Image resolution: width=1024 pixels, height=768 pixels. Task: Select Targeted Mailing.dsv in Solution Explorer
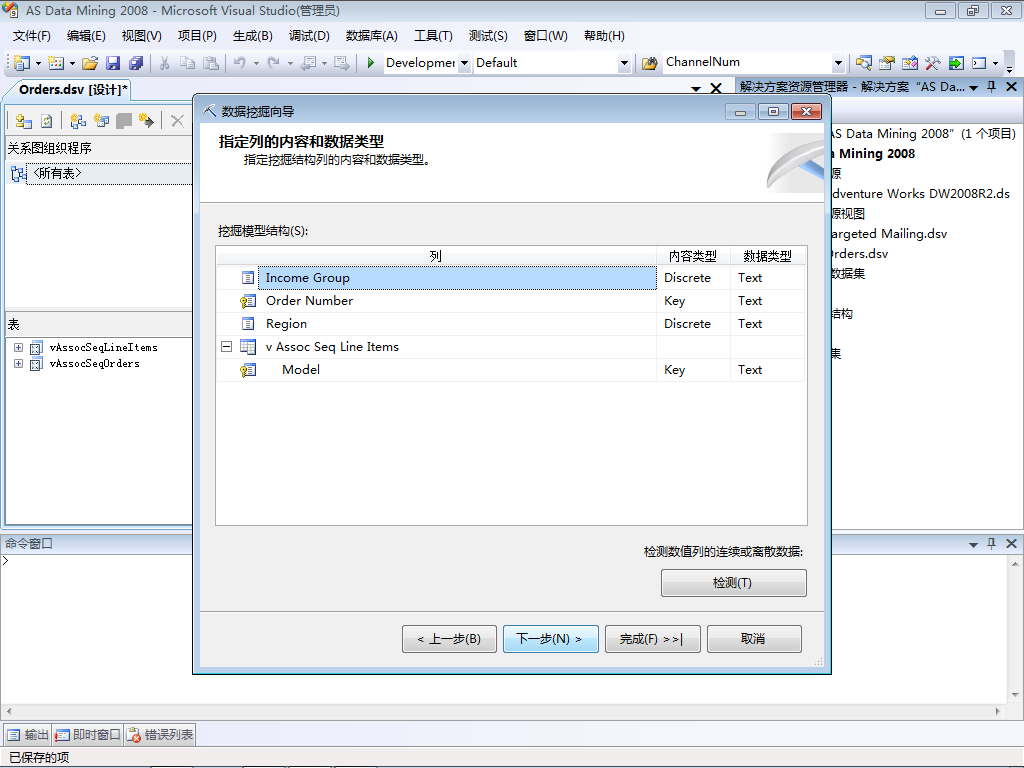[x=888, y=233]
